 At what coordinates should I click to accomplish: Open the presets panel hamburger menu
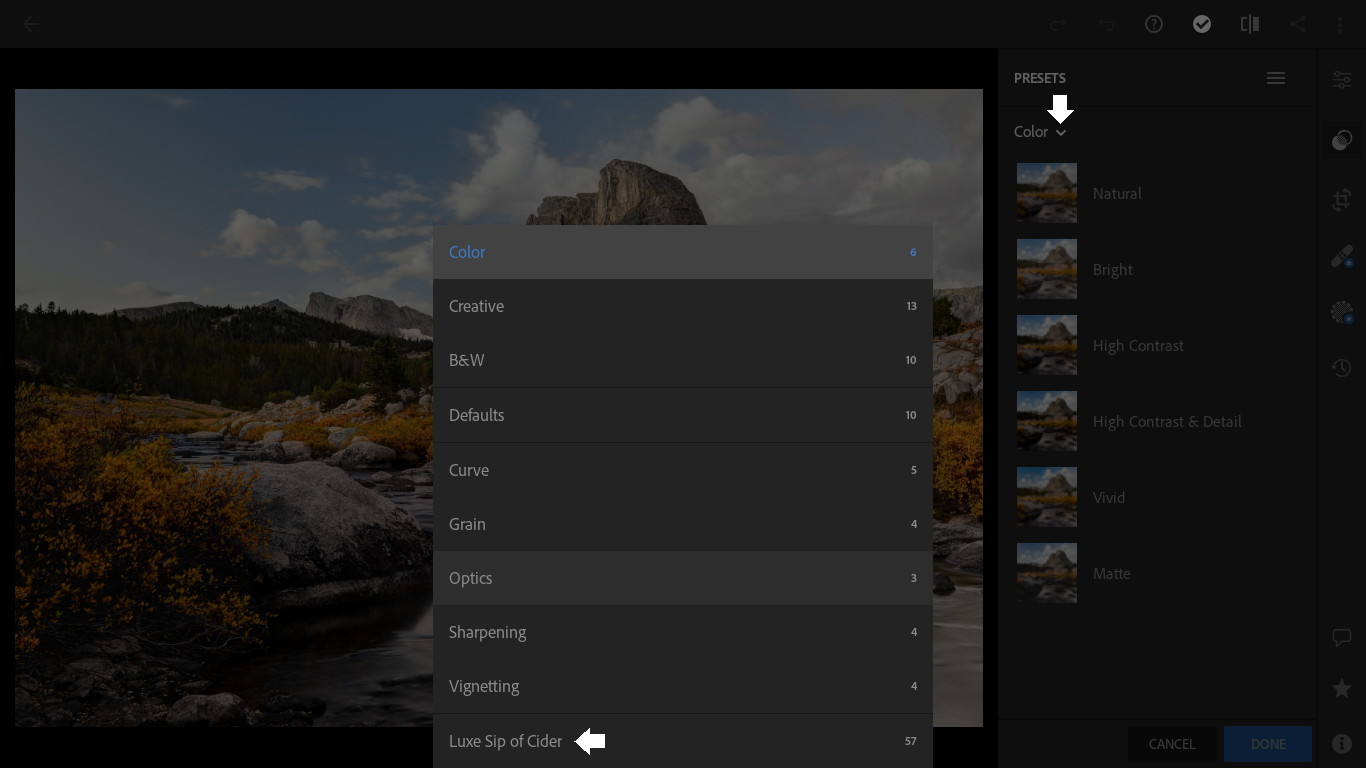coord(1276,78)
